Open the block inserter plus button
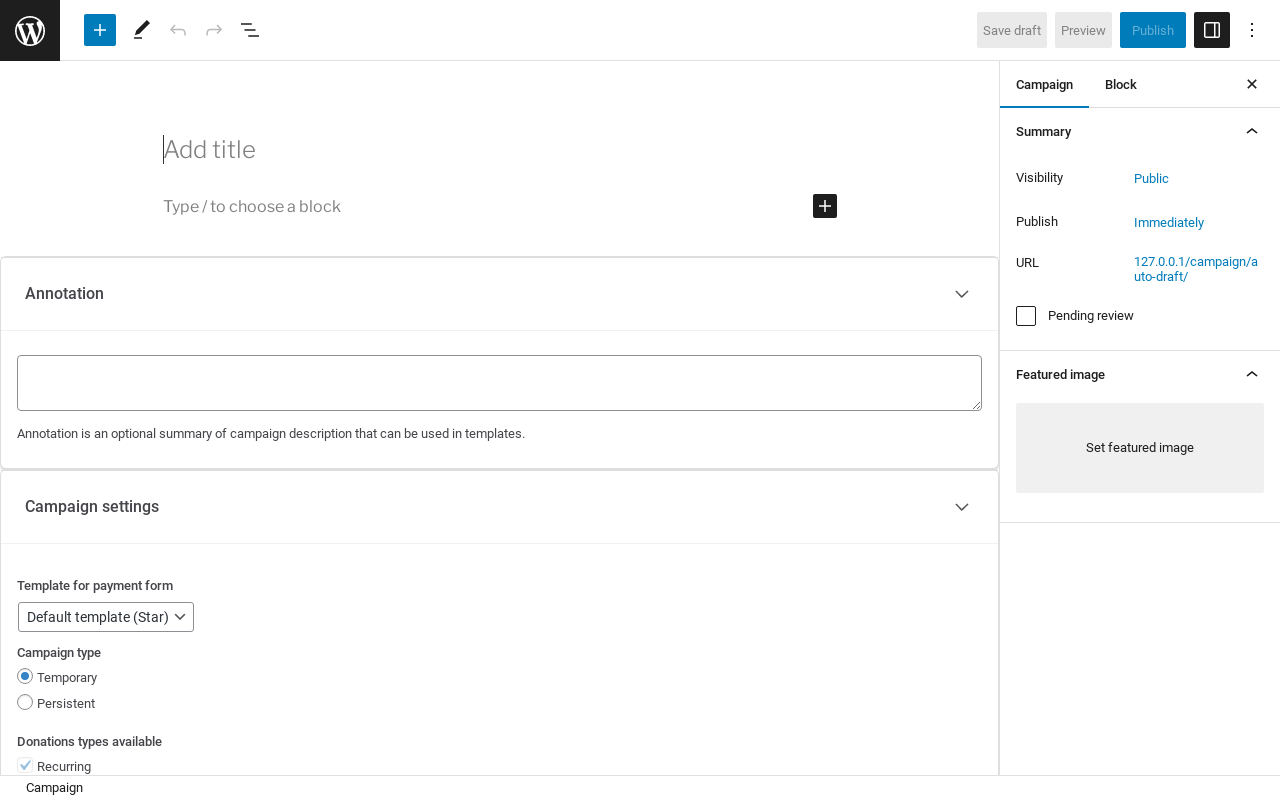Screen dimensions: 1280x800 click(x=100, y=30)
